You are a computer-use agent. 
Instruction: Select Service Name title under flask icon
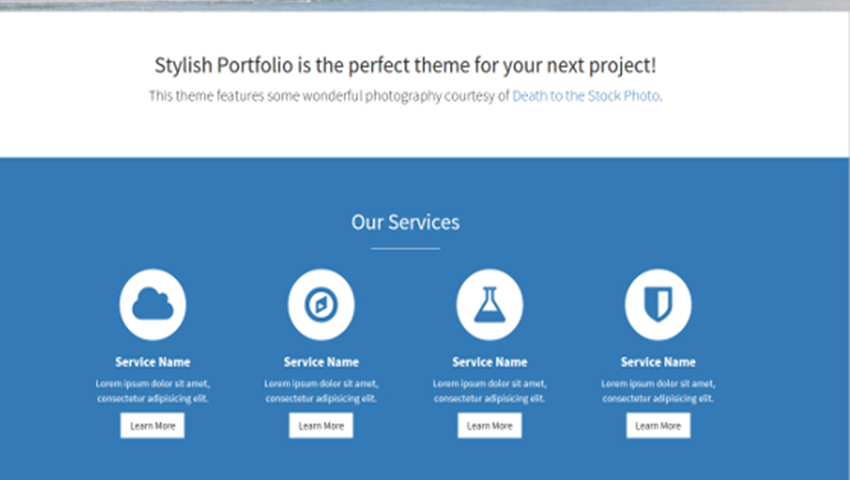click(x=490, y=362)
